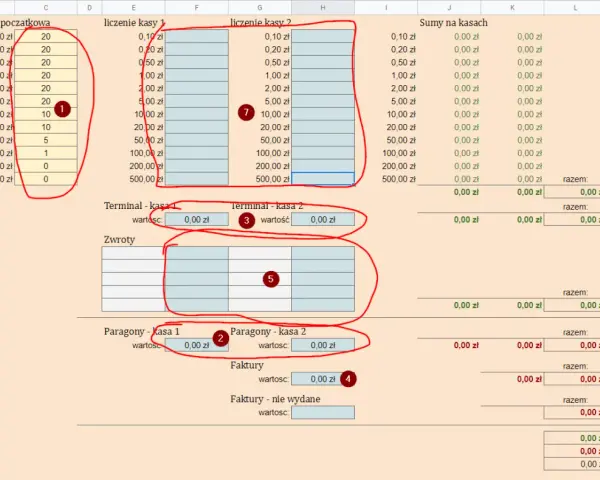This screenshot has height=480, width=600.
Task: Click liczenie kasy 2 field for 10,00 zł
Action: point(323,114)
